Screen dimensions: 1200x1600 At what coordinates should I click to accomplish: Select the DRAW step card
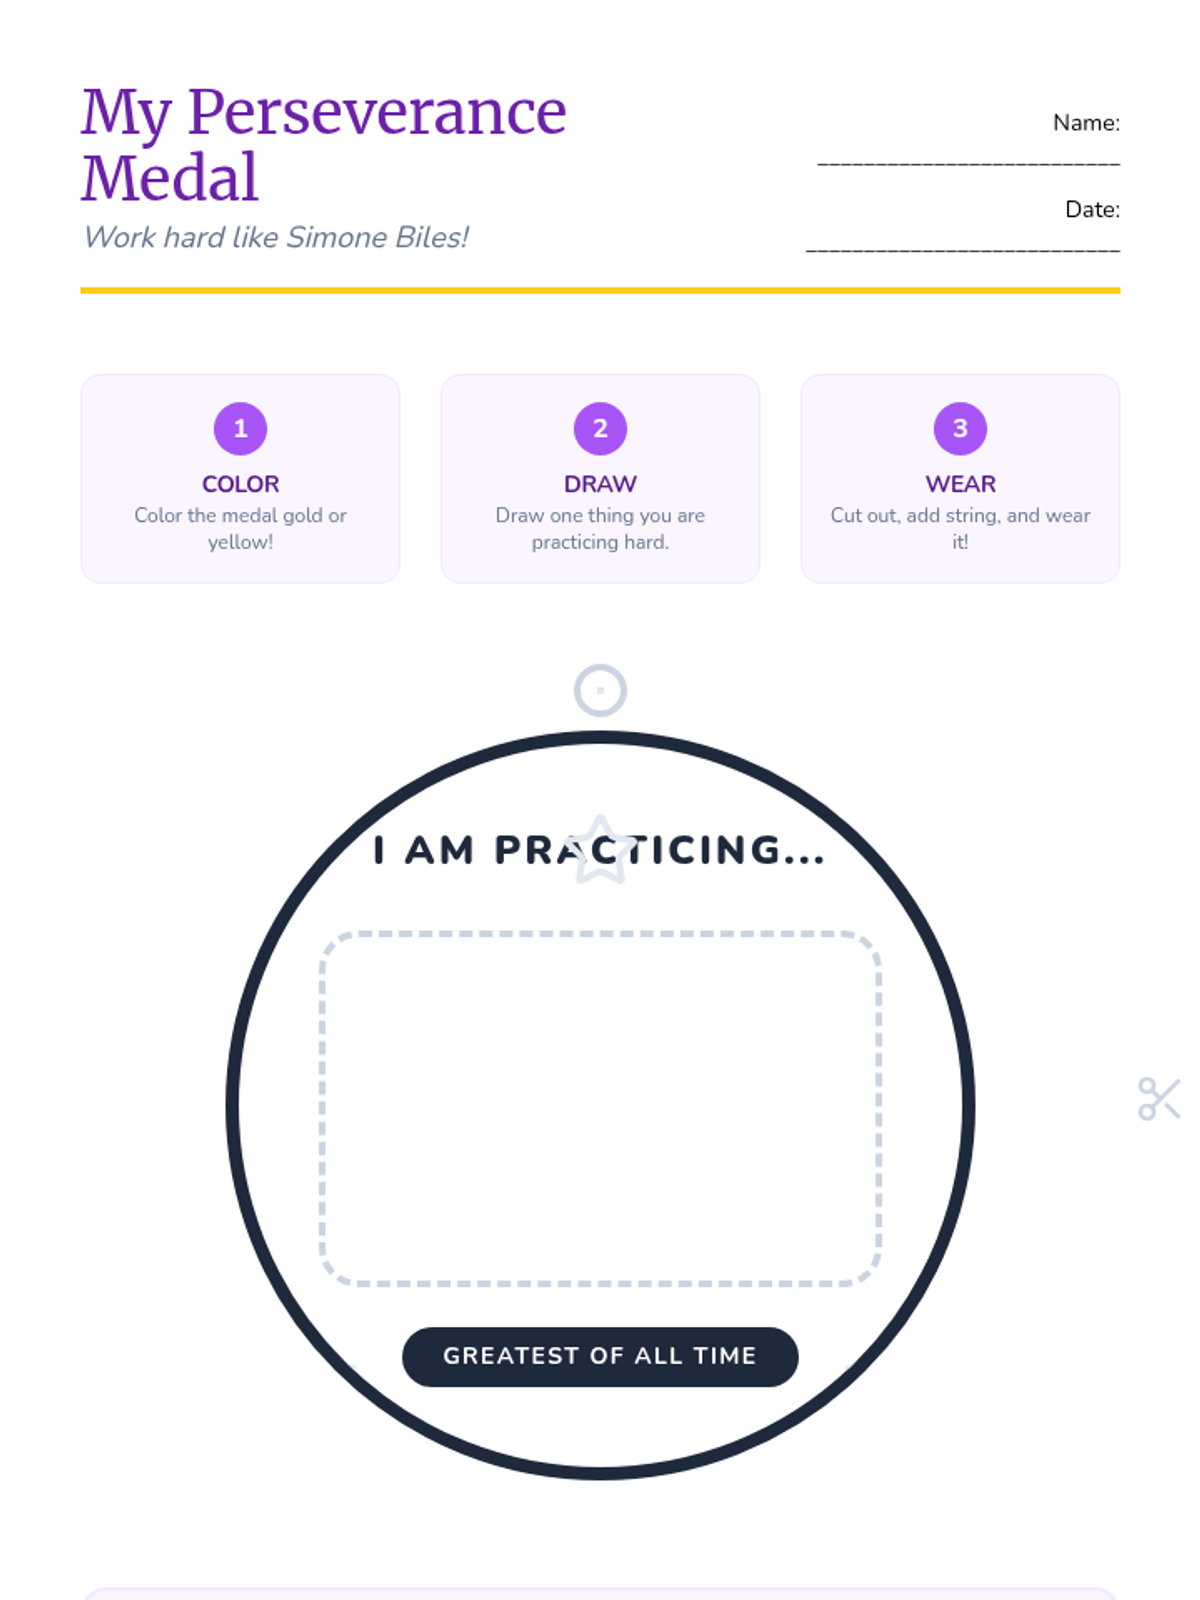pos(600,478)
